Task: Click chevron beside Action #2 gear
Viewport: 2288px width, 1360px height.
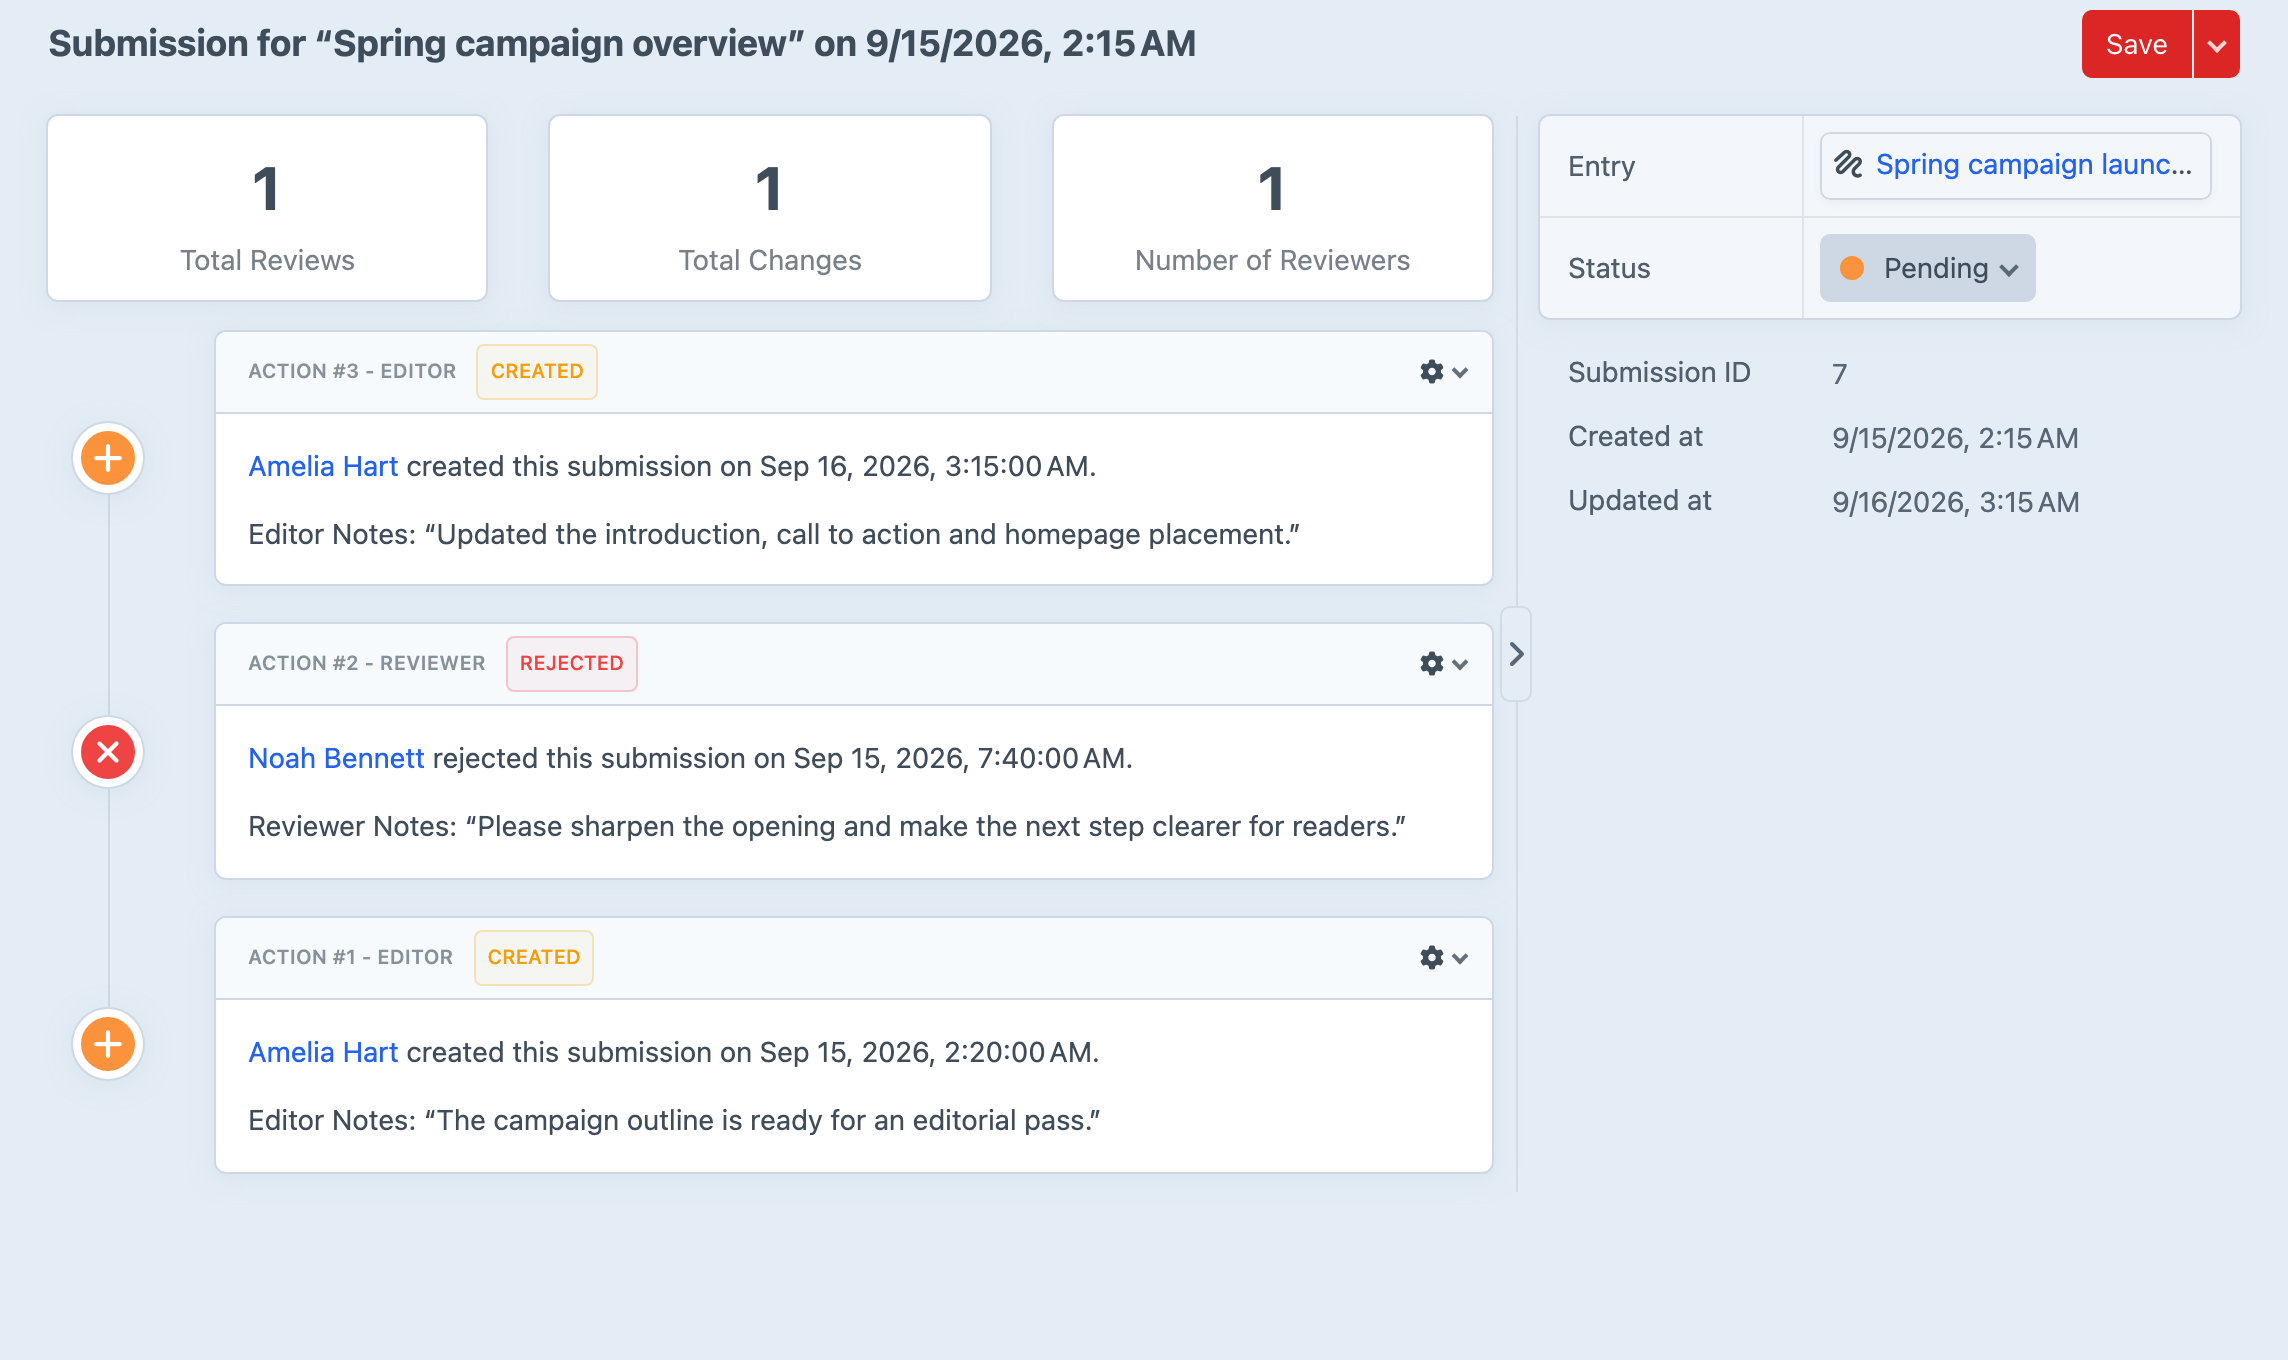Action: 1460,665
